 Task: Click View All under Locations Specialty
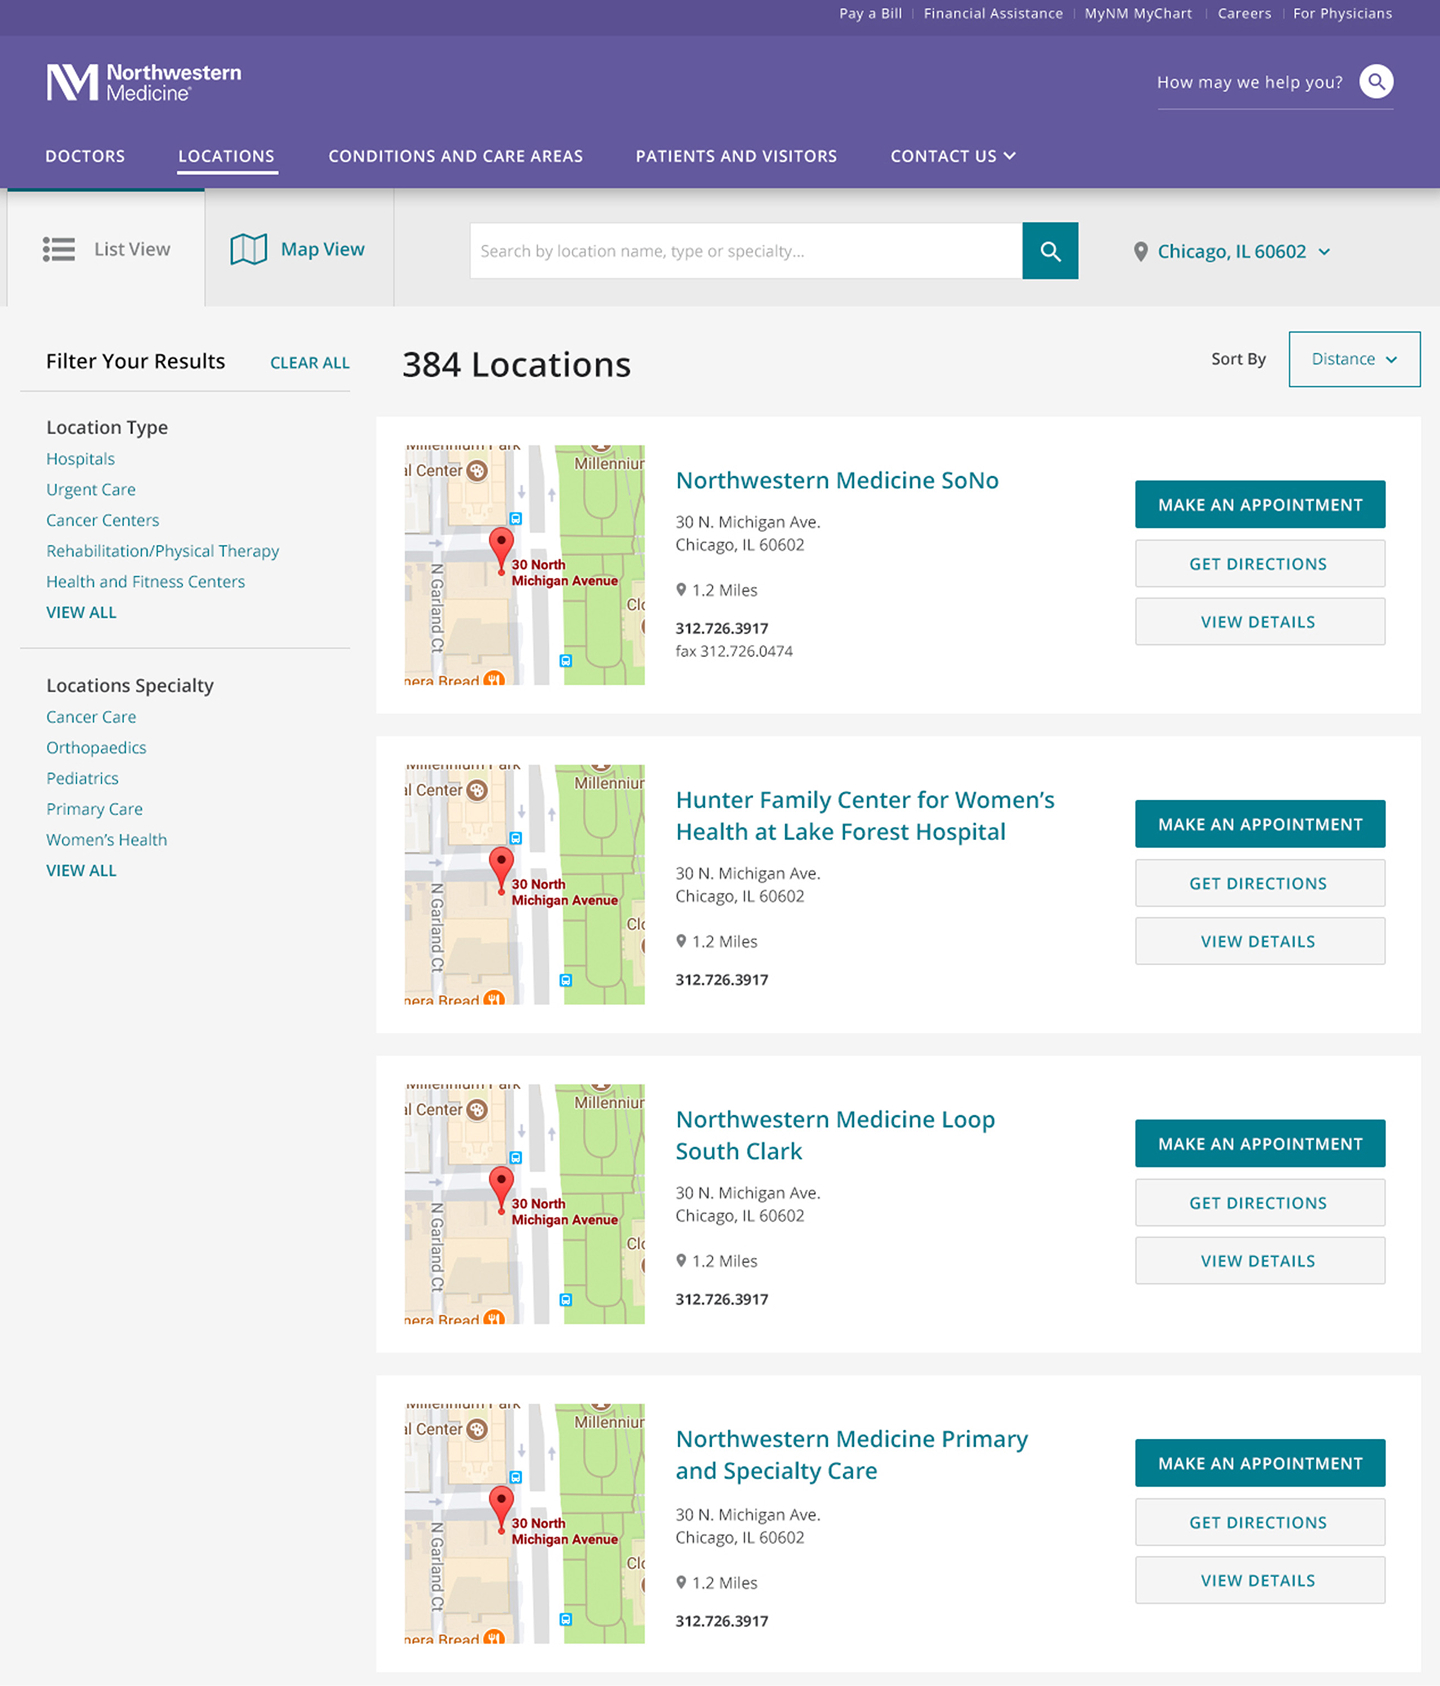pos(81,871)
